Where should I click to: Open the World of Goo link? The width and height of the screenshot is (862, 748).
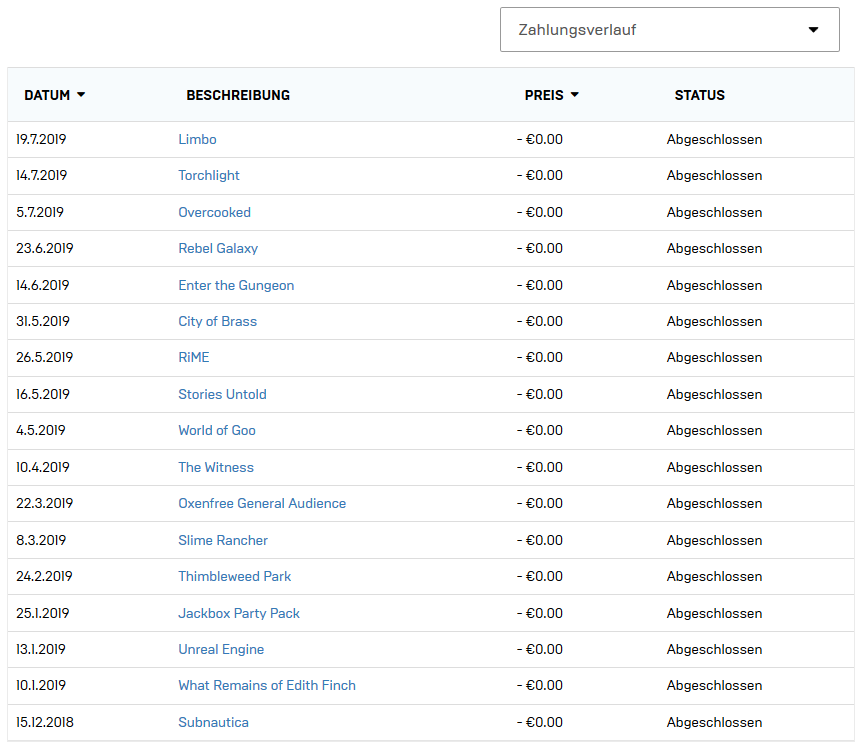click(x=217, y=431)
